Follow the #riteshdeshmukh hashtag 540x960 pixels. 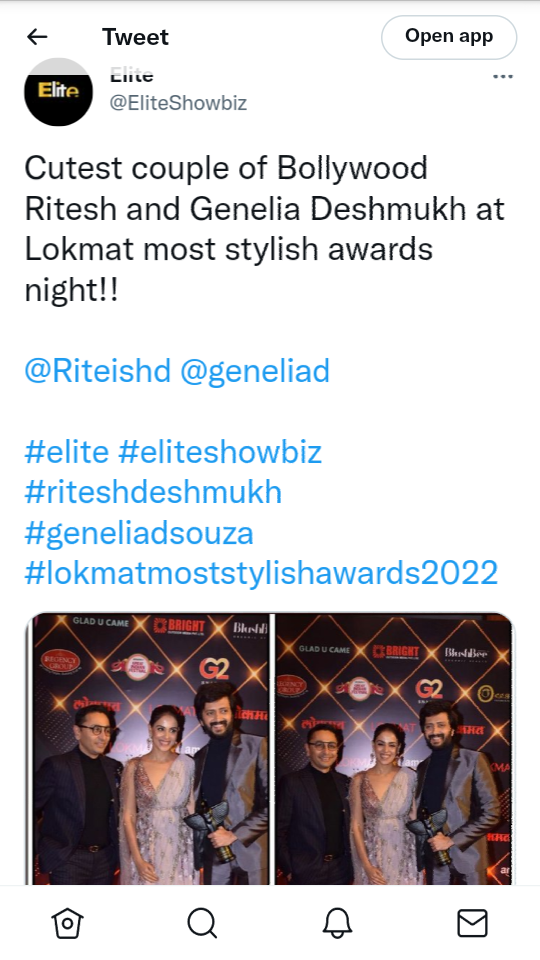[x=153, y=492]
